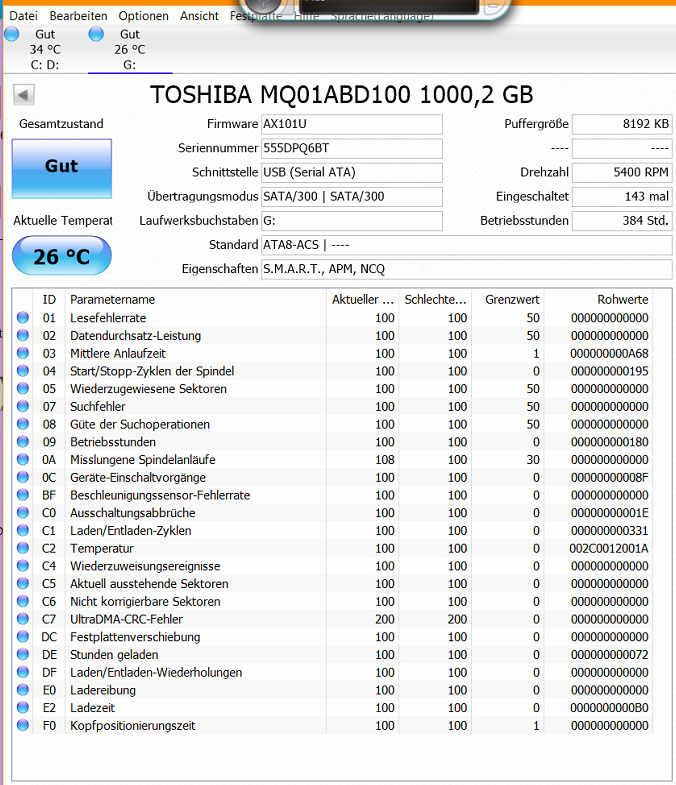Select the Ladereibung parameter name
Viewport: 676px width, 785px height.
[x=103, y=690]
